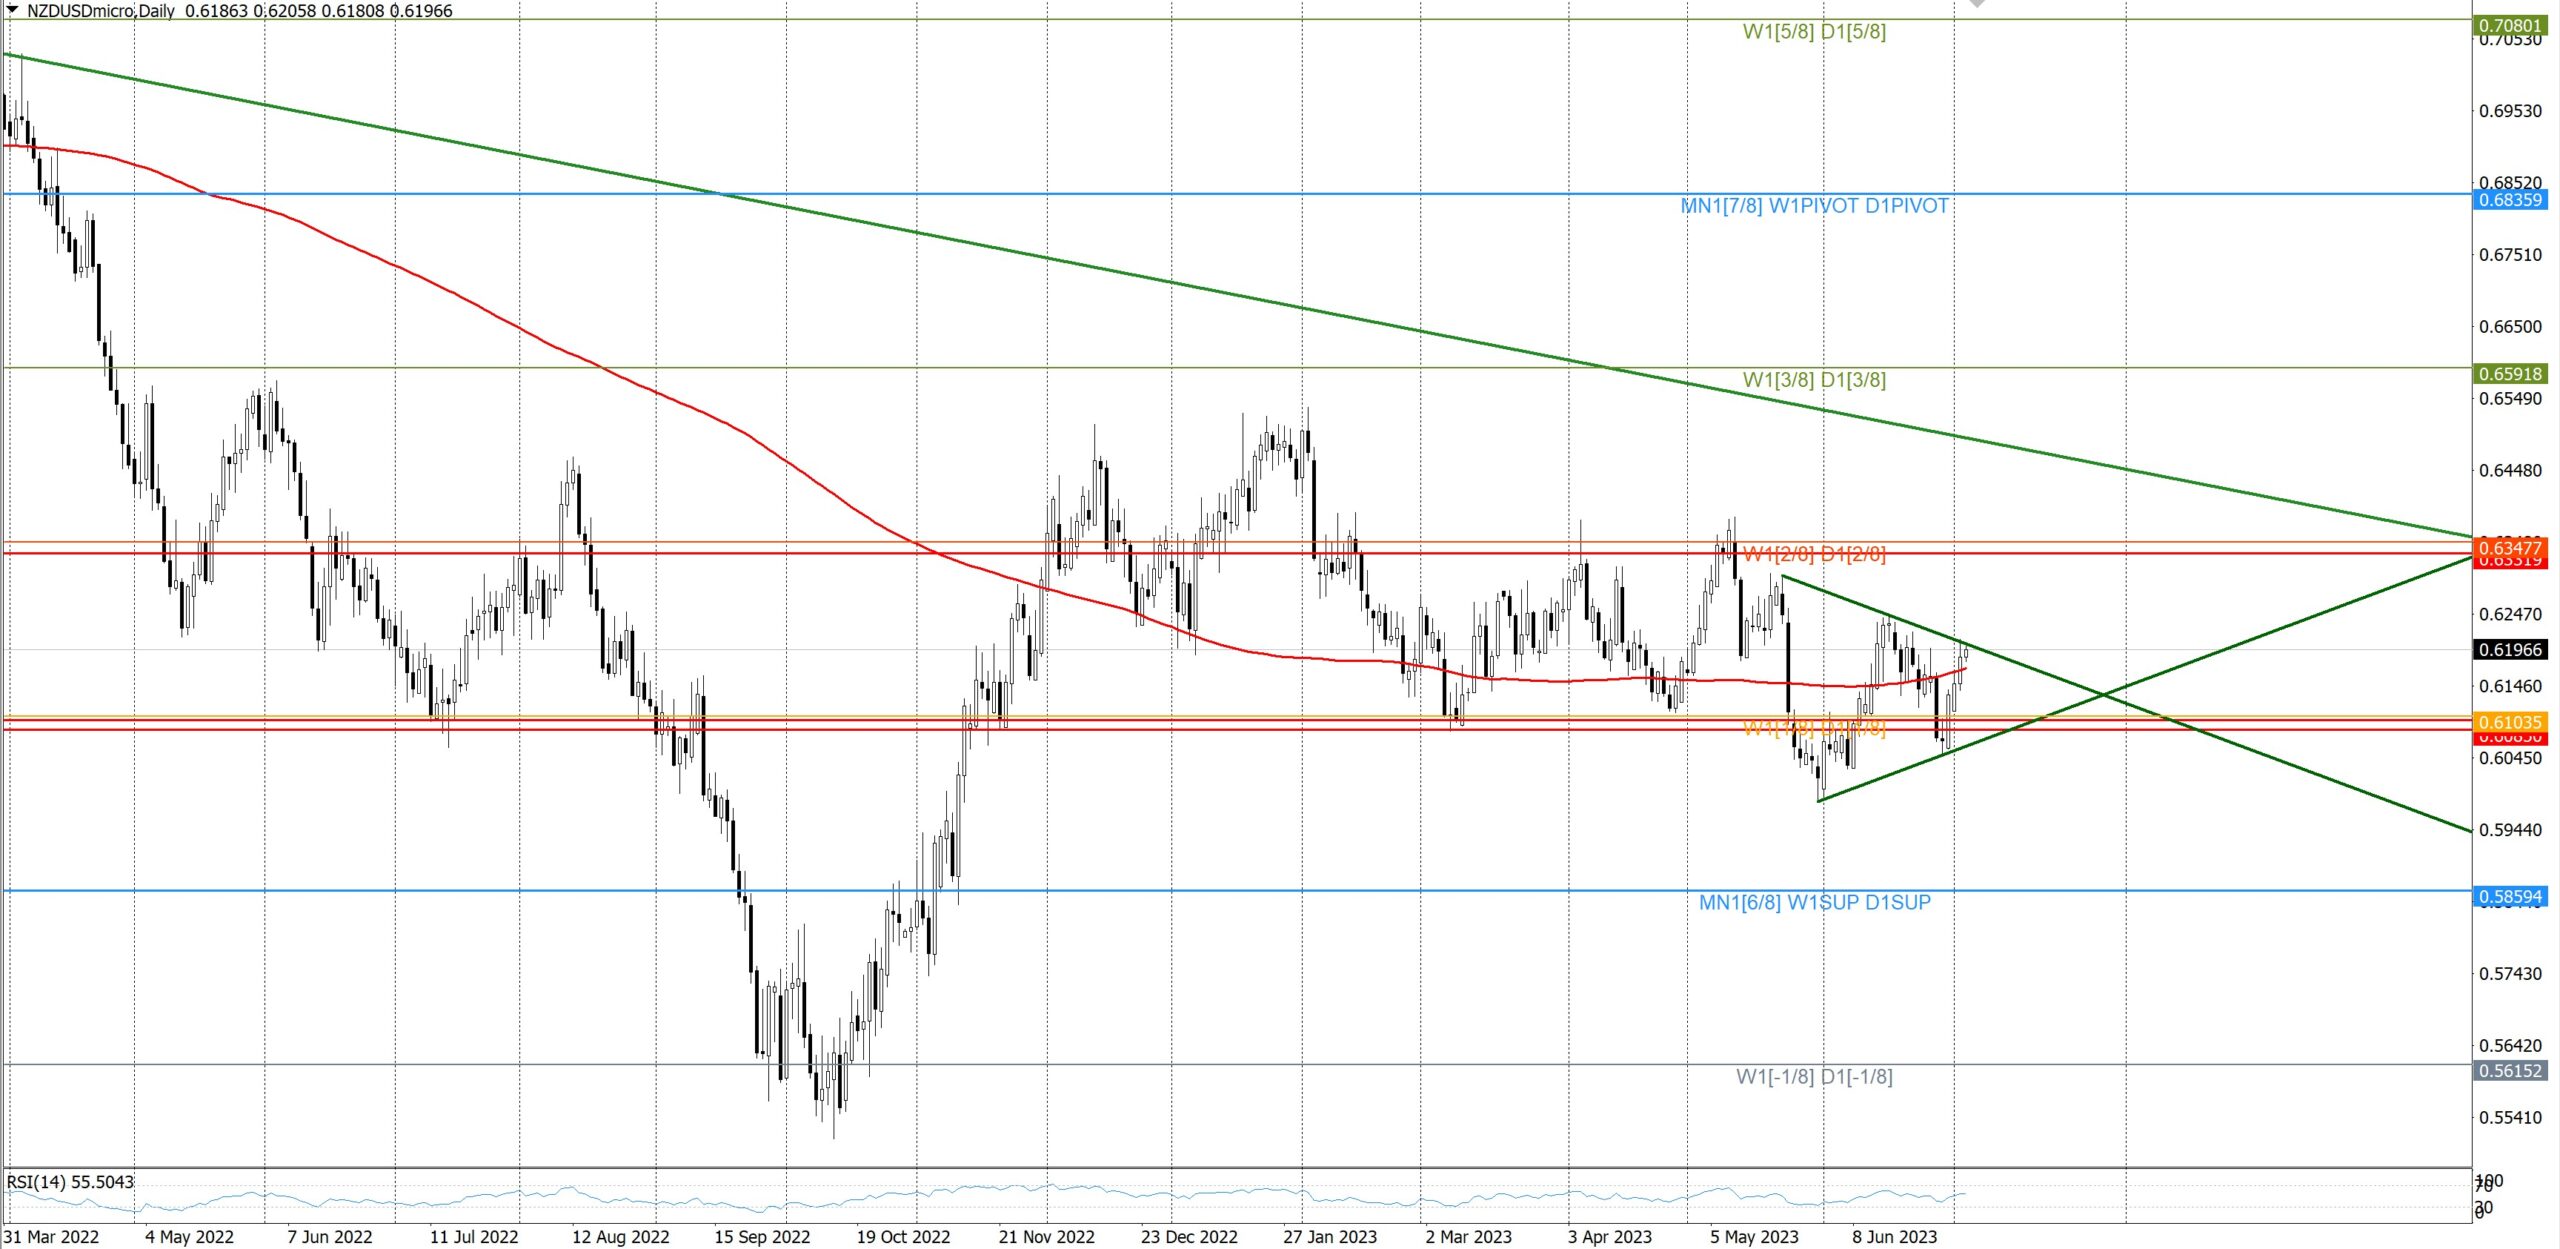Click the blue 0.68359 price label
This screenshot has width=2560, height=1249.
2509,199
